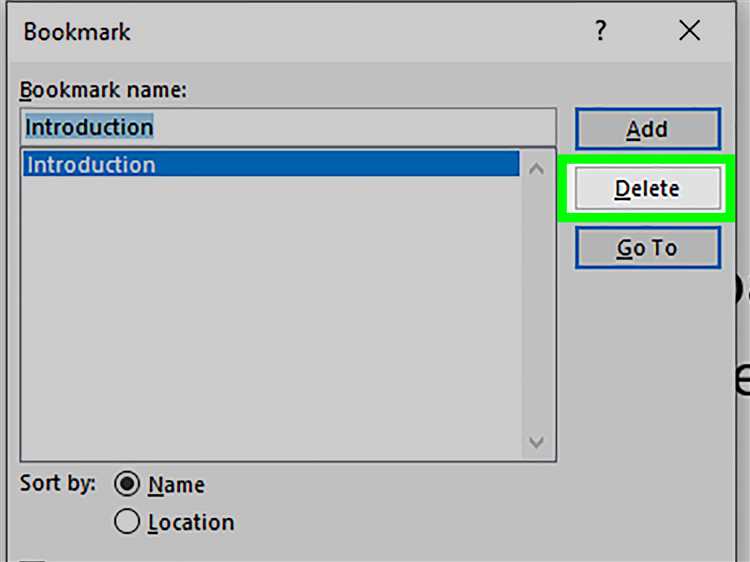
Task: Click empty area inside the bookmark list
Action: click(271, 316)
